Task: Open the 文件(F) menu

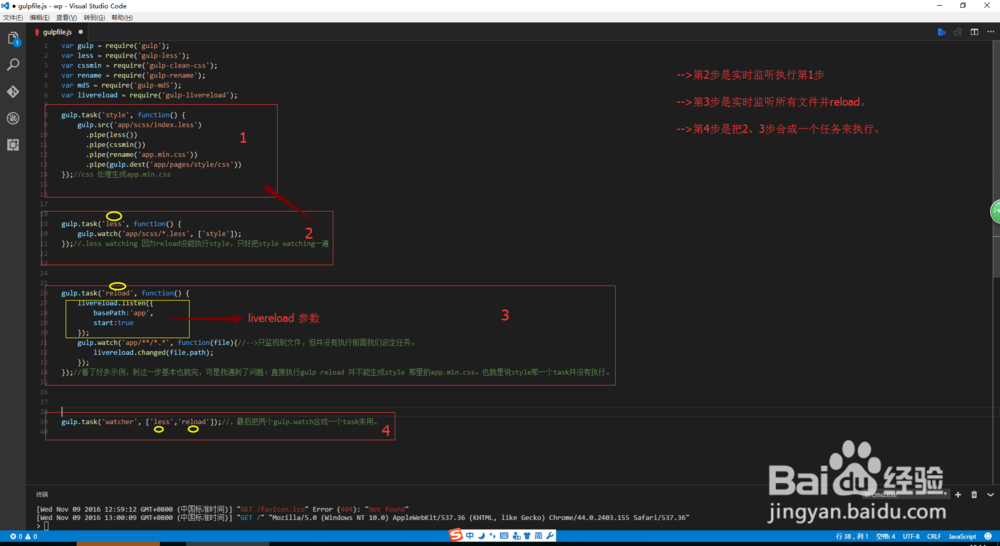Action: 13,18
